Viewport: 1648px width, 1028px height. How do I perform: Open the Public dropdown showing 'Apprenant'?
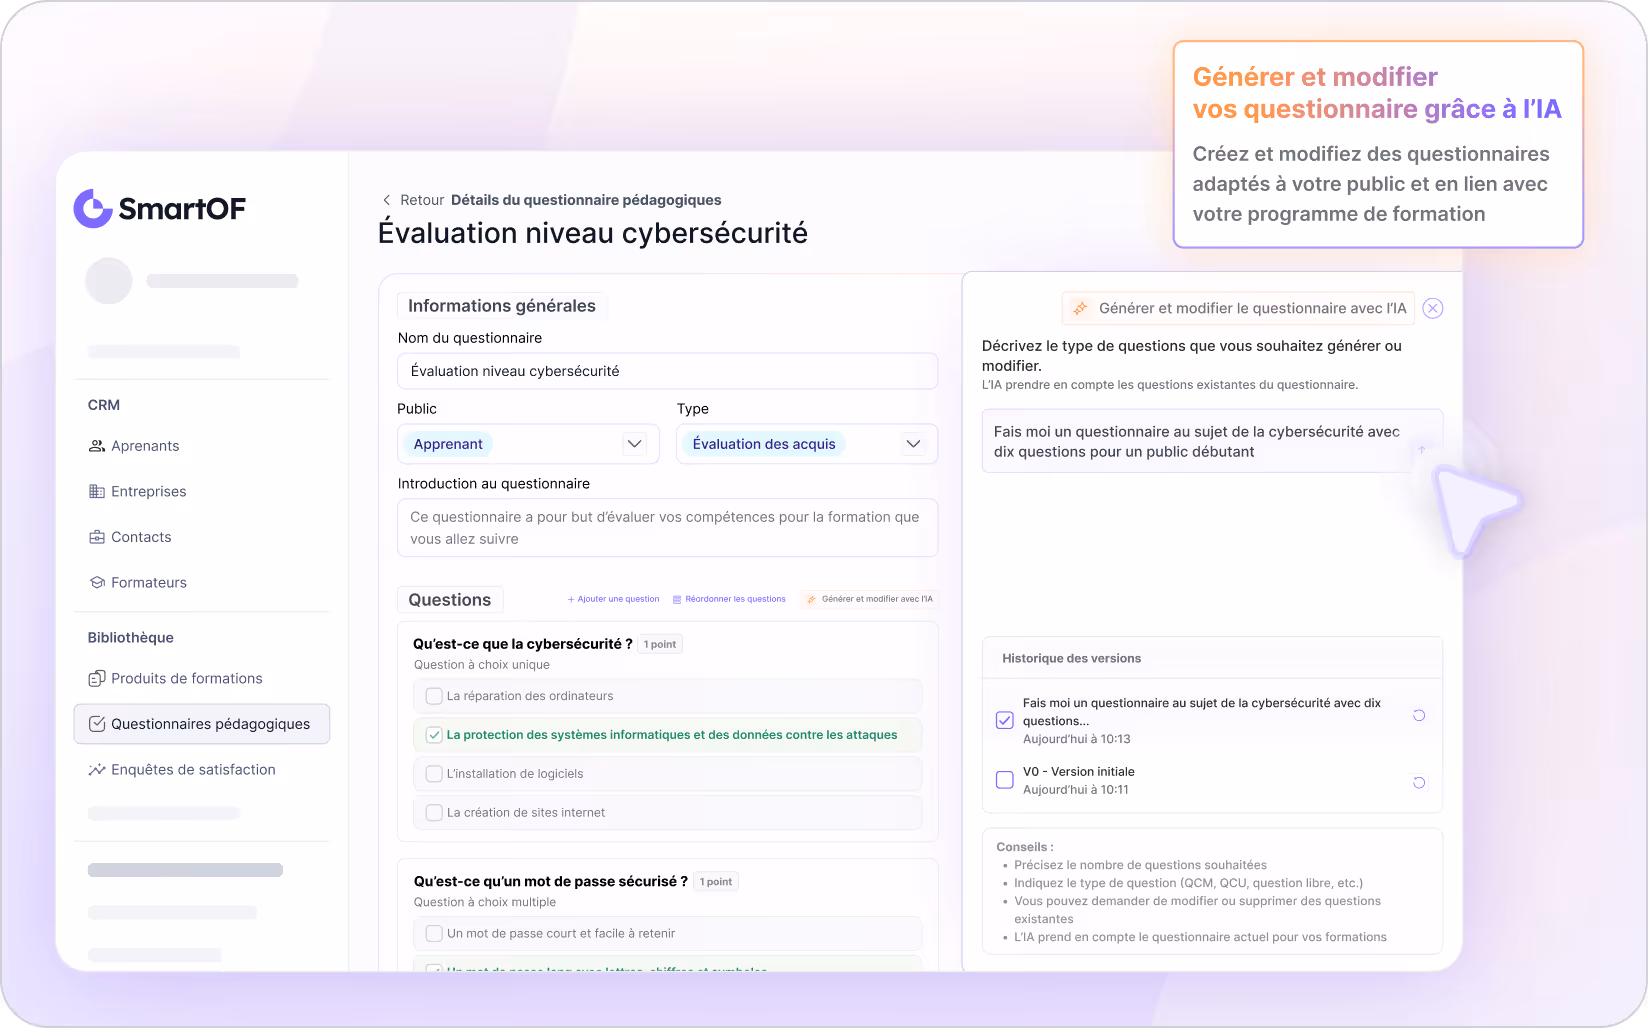pos(528,443)
